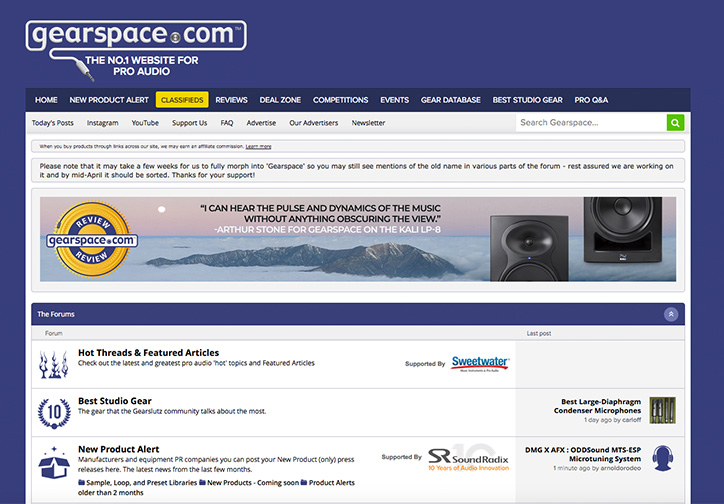The width and height of the screenshot is (724, 504).
Task: Click the New Products - Coming soon folder icon
Action: tap(202, 483)
